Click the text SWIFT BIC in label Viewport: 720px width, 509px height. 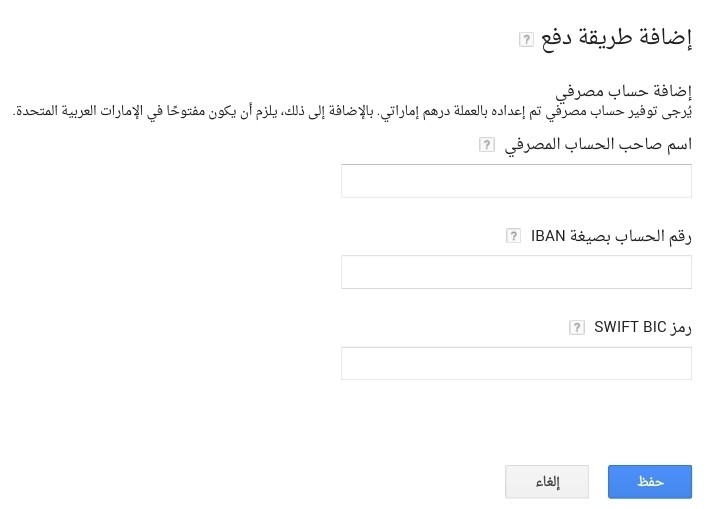click(x=630, y=327)
